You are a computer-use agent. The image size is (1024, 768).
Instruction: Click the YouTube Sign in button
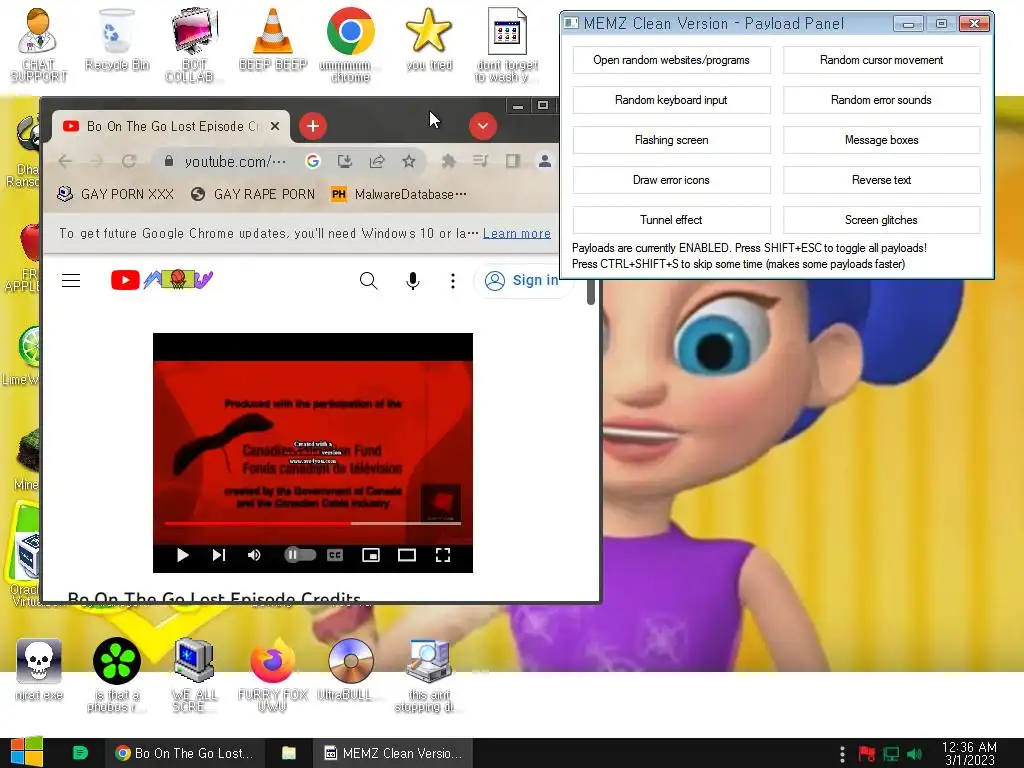[x=522, y=280]
